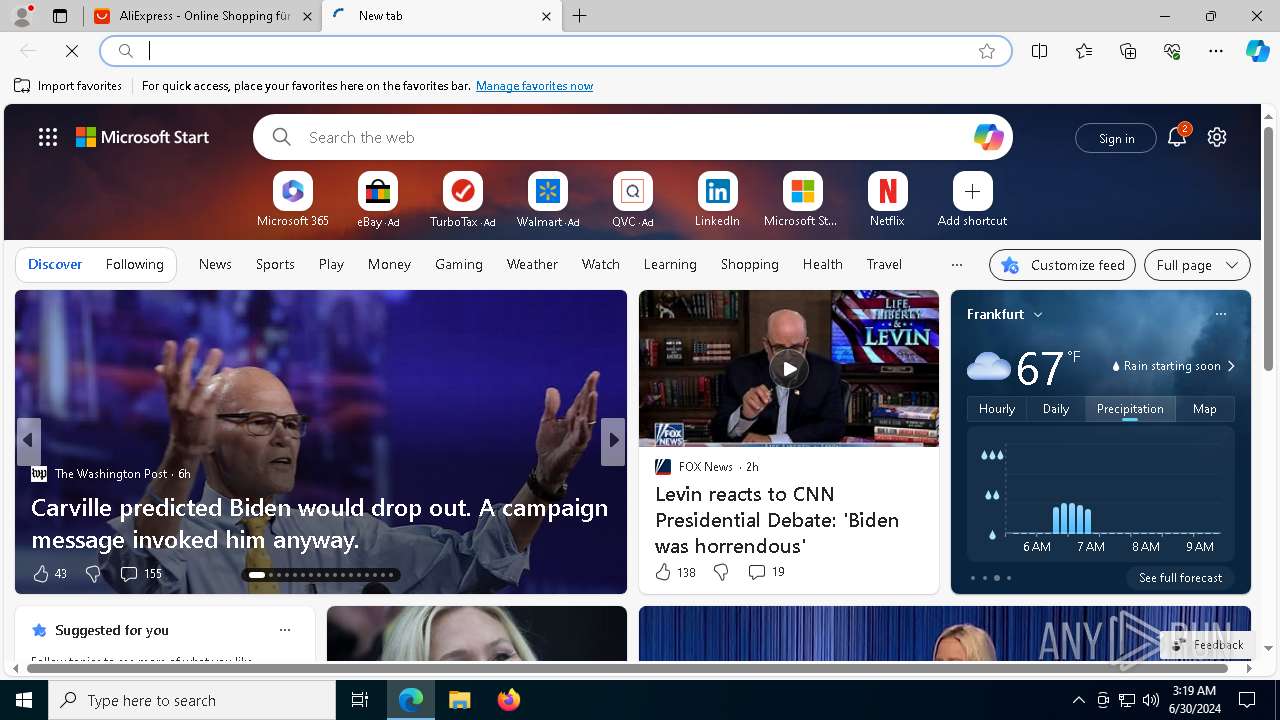Open File Explorer from taskbar

(x=460, y=700)
